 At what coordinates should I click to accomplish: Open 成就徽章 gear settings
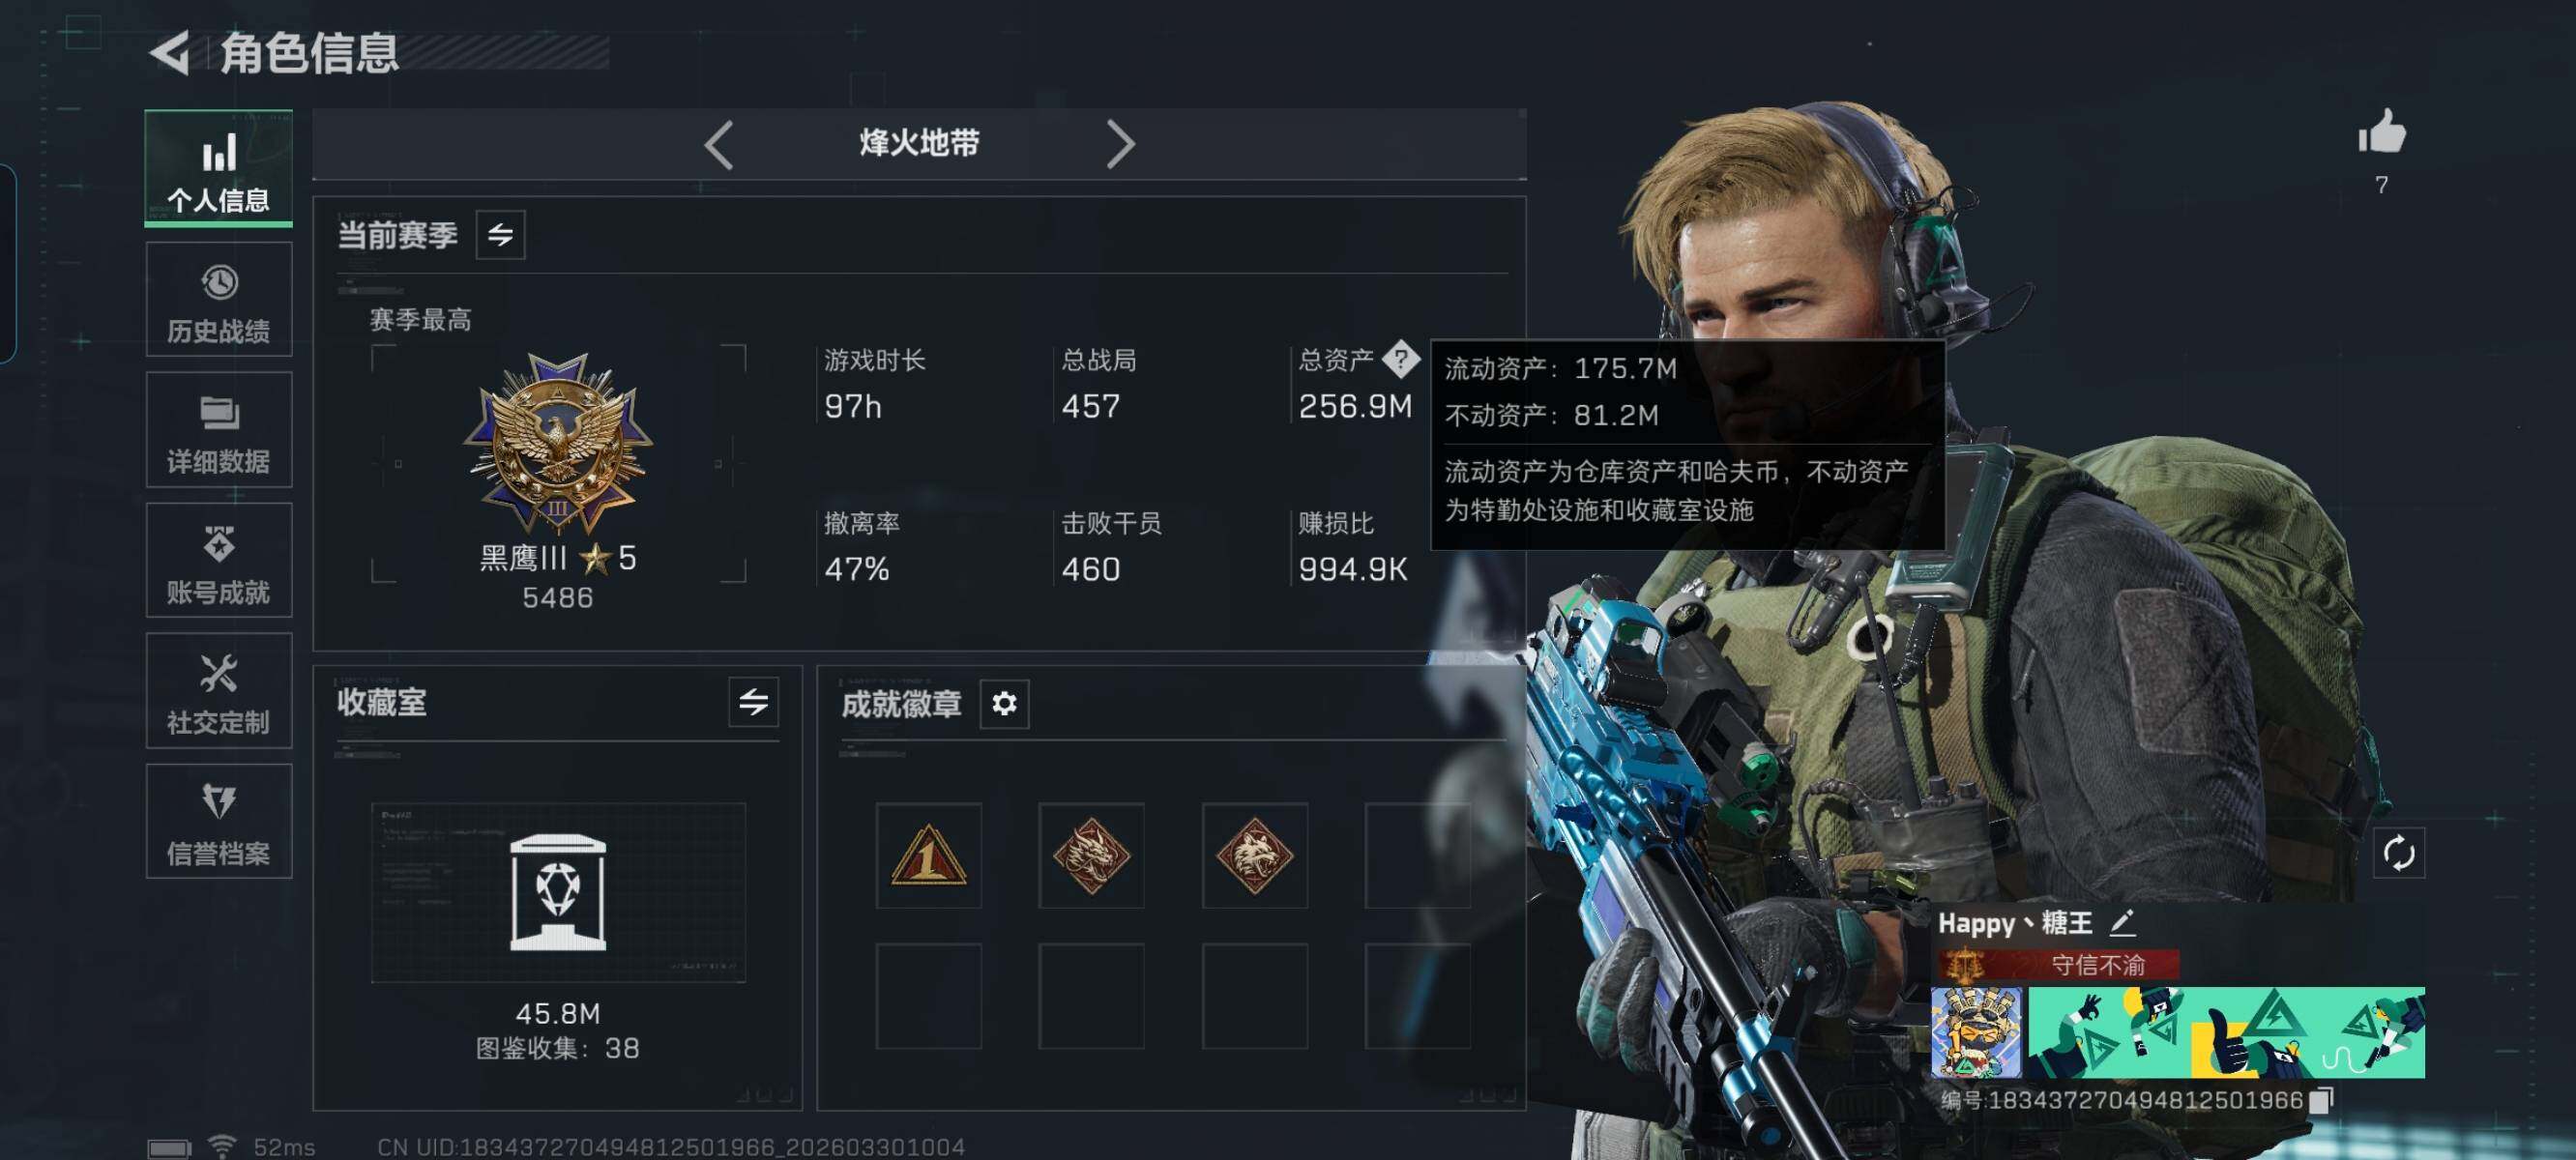(x=1004, y=704)
